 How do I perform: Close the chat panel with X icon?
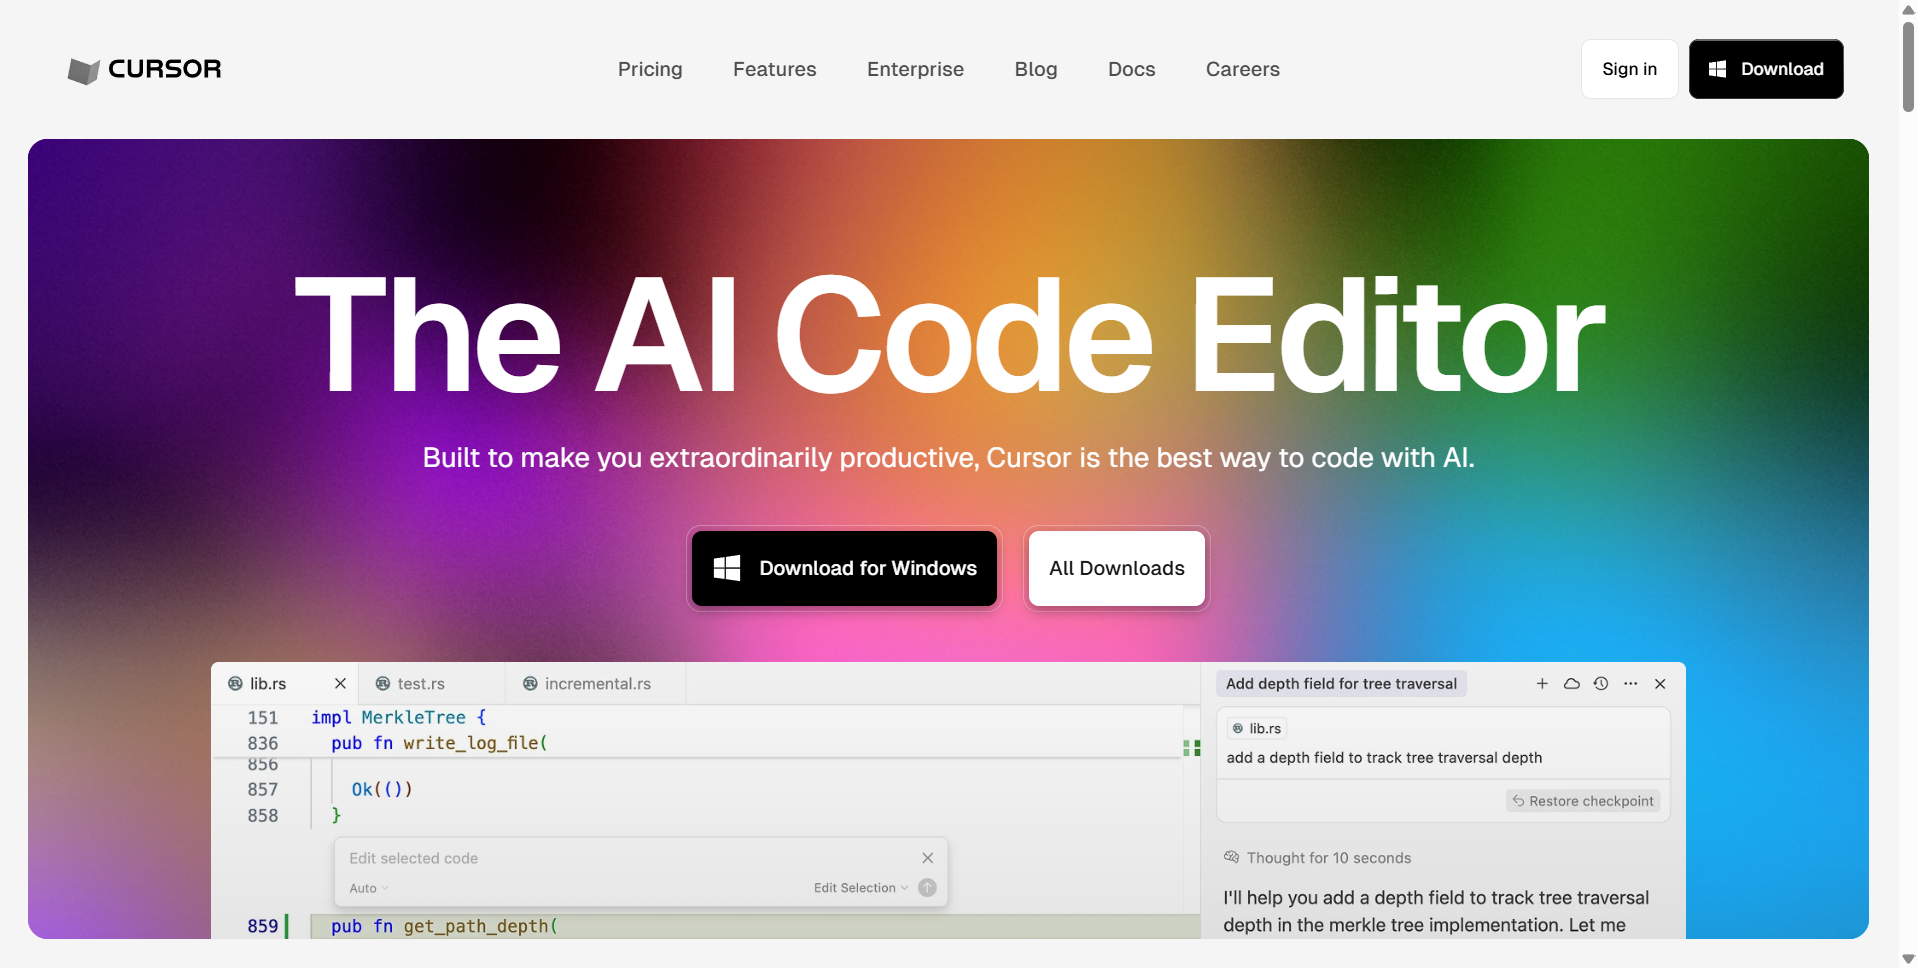click(x=1660, y=684)
